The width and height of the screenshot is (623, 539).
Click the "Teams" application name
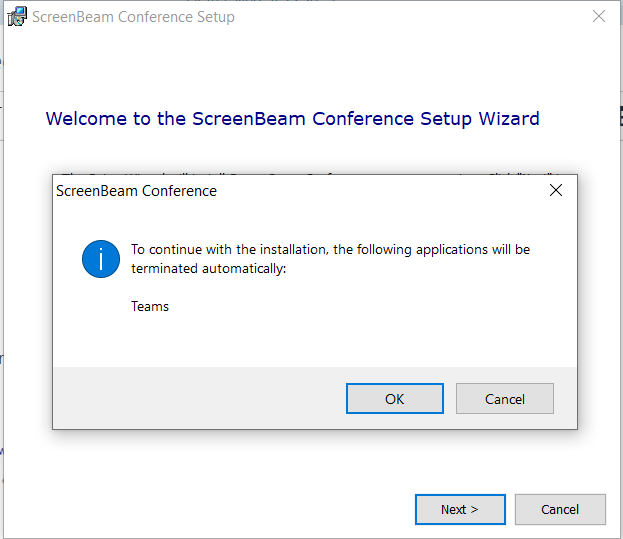pos(150,306)
